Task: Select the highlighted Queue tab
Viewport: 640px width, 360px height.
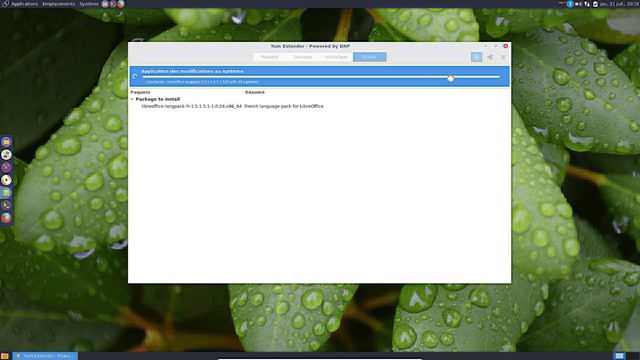Action: [370, 57]
